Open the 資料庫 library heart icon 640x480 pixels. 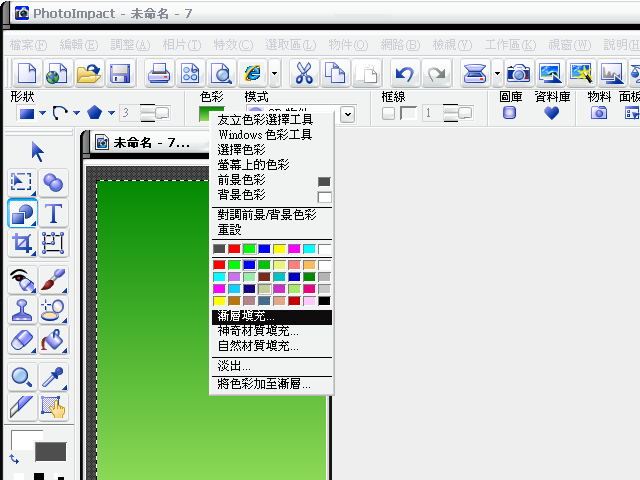(x=551, y=113)
